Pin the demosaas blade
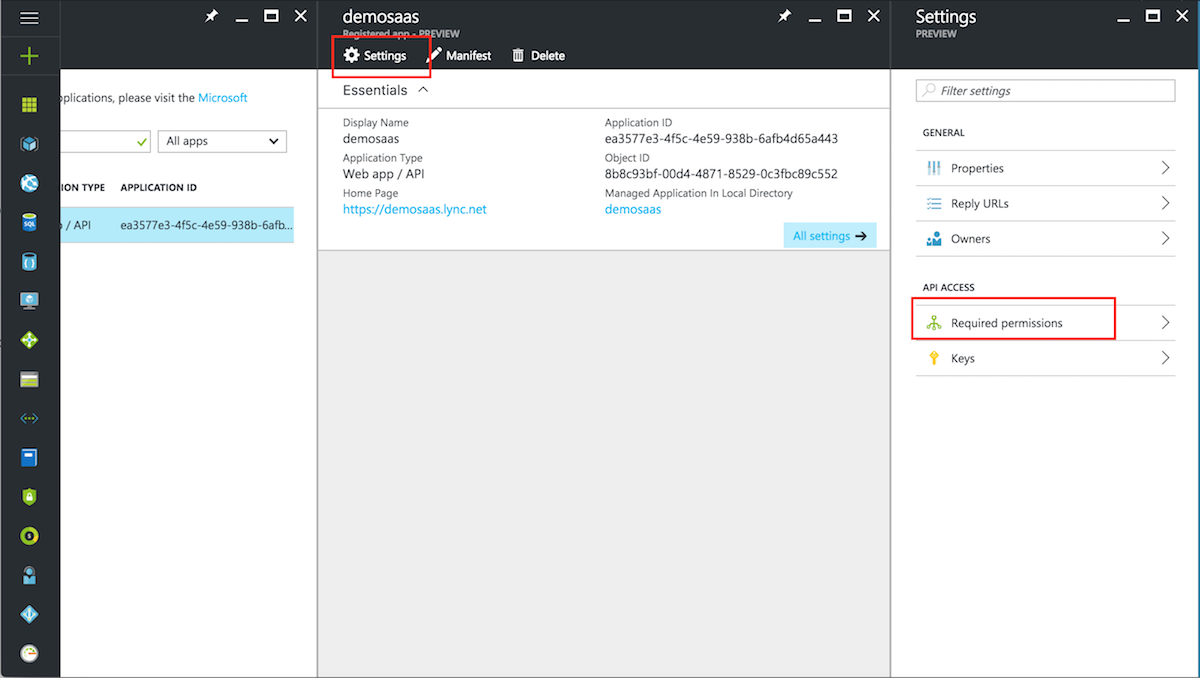The image size is (1200, 678). [x=784, y=16]
